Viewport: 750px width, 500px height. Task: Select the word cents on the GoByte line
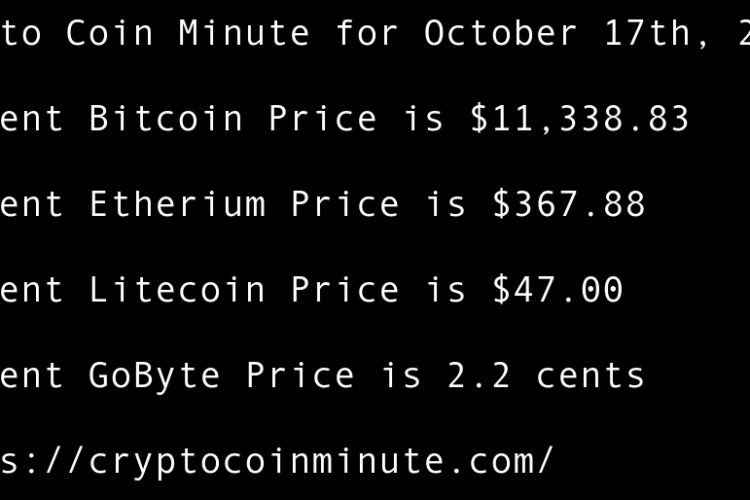pos(591,376)
